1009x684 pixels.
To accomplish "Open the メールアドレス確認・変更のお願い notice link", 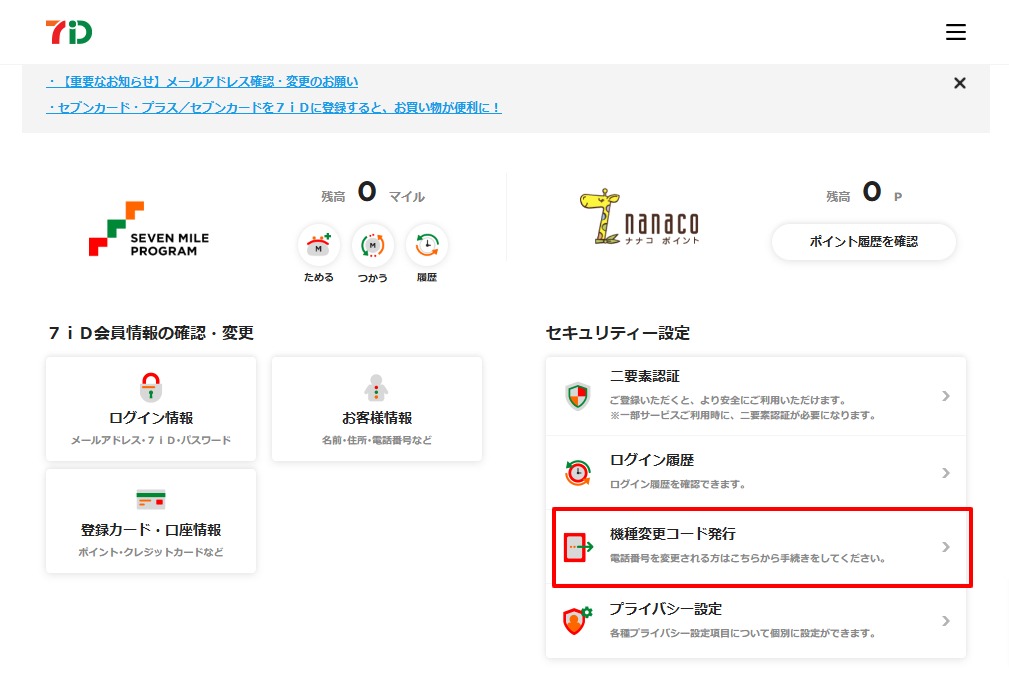I will [x=202, y=82].
